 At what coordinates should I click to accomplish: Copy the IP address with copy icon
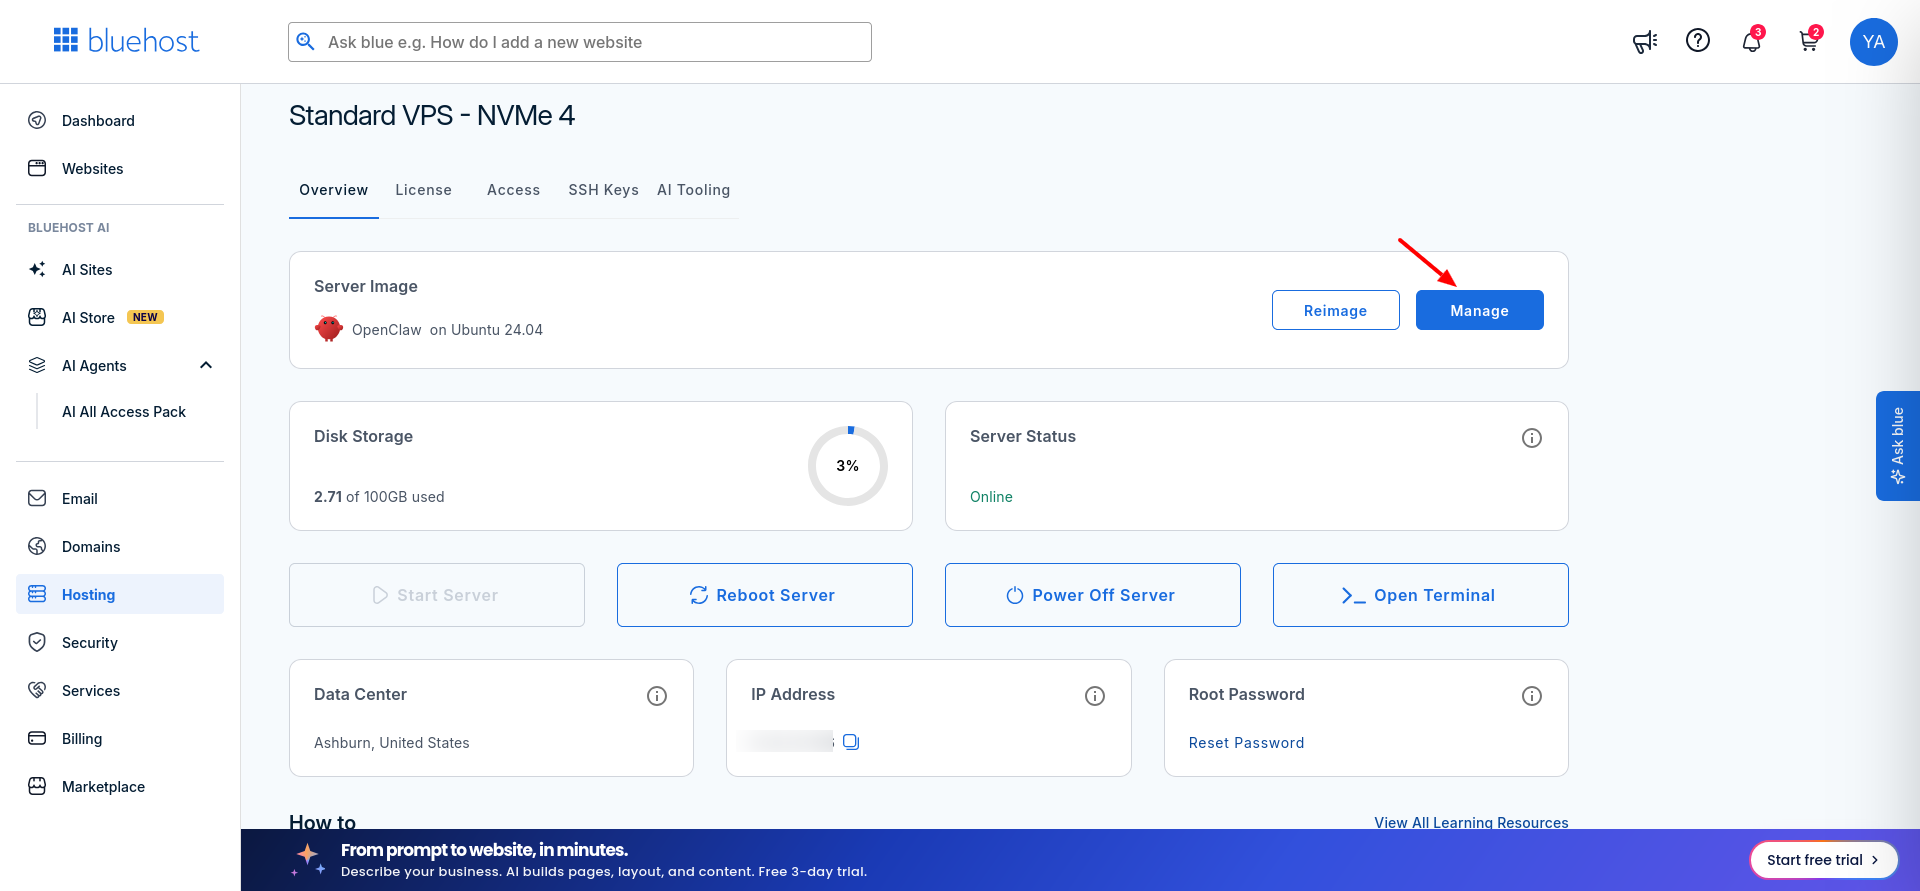click(x=851, y=742)
